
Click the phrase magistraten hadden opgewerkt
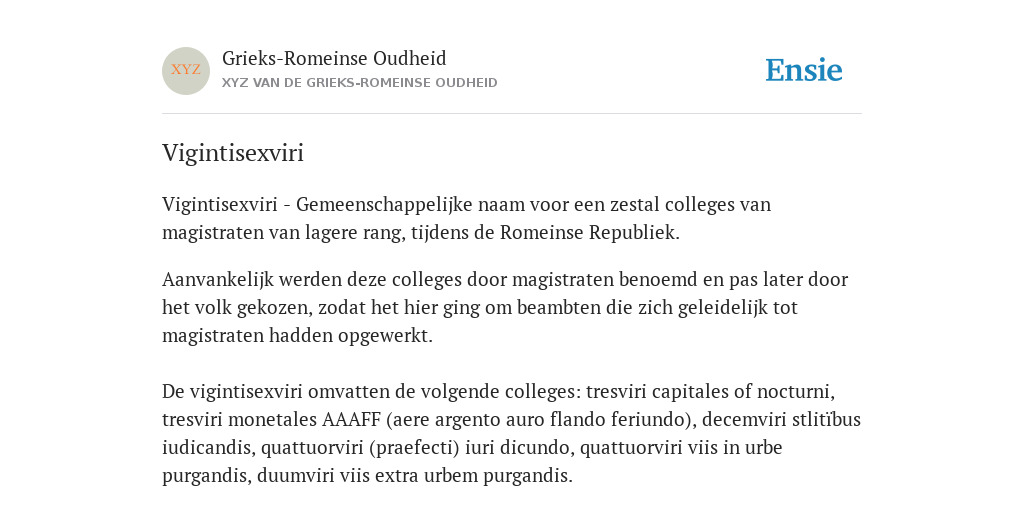(297, 336)
